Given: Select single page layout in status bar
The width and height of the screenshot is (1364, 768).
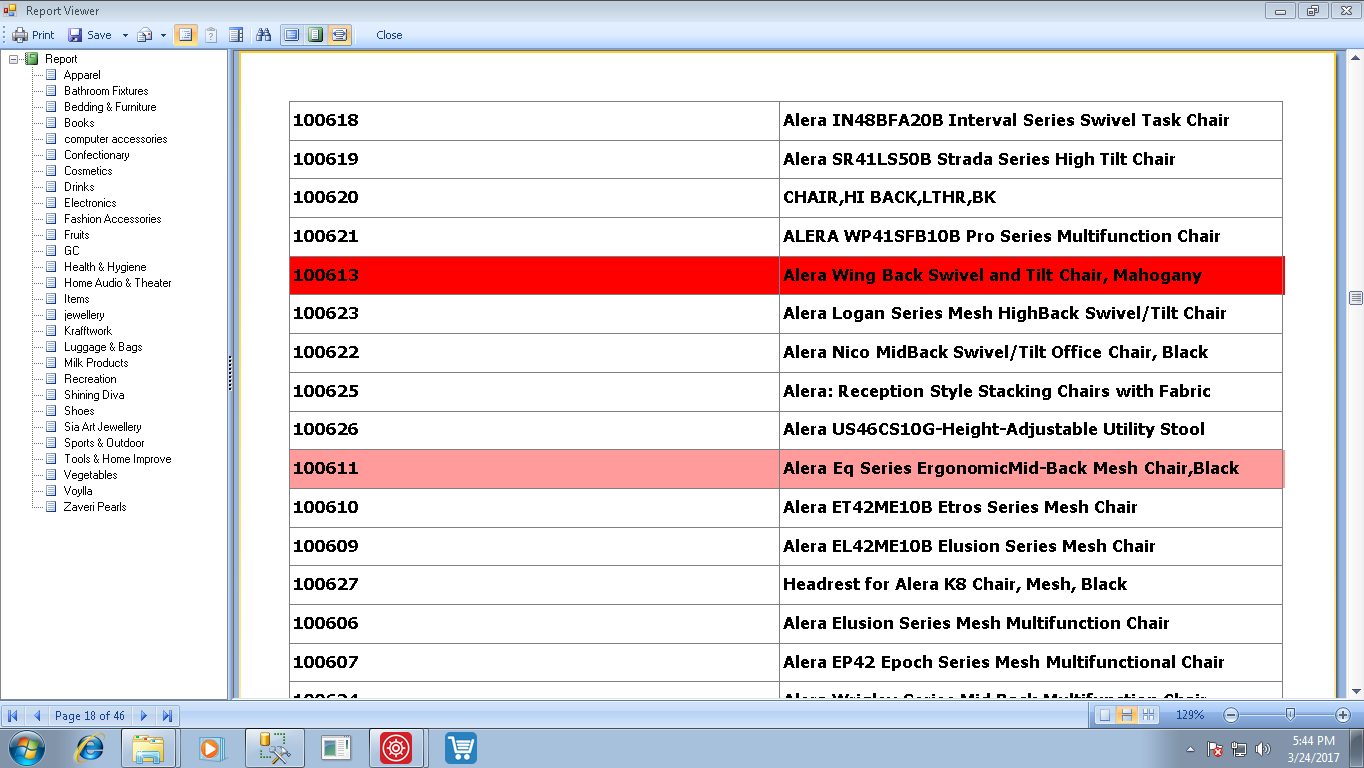Looking at the screenshot, I should (x=1104, y=715).
